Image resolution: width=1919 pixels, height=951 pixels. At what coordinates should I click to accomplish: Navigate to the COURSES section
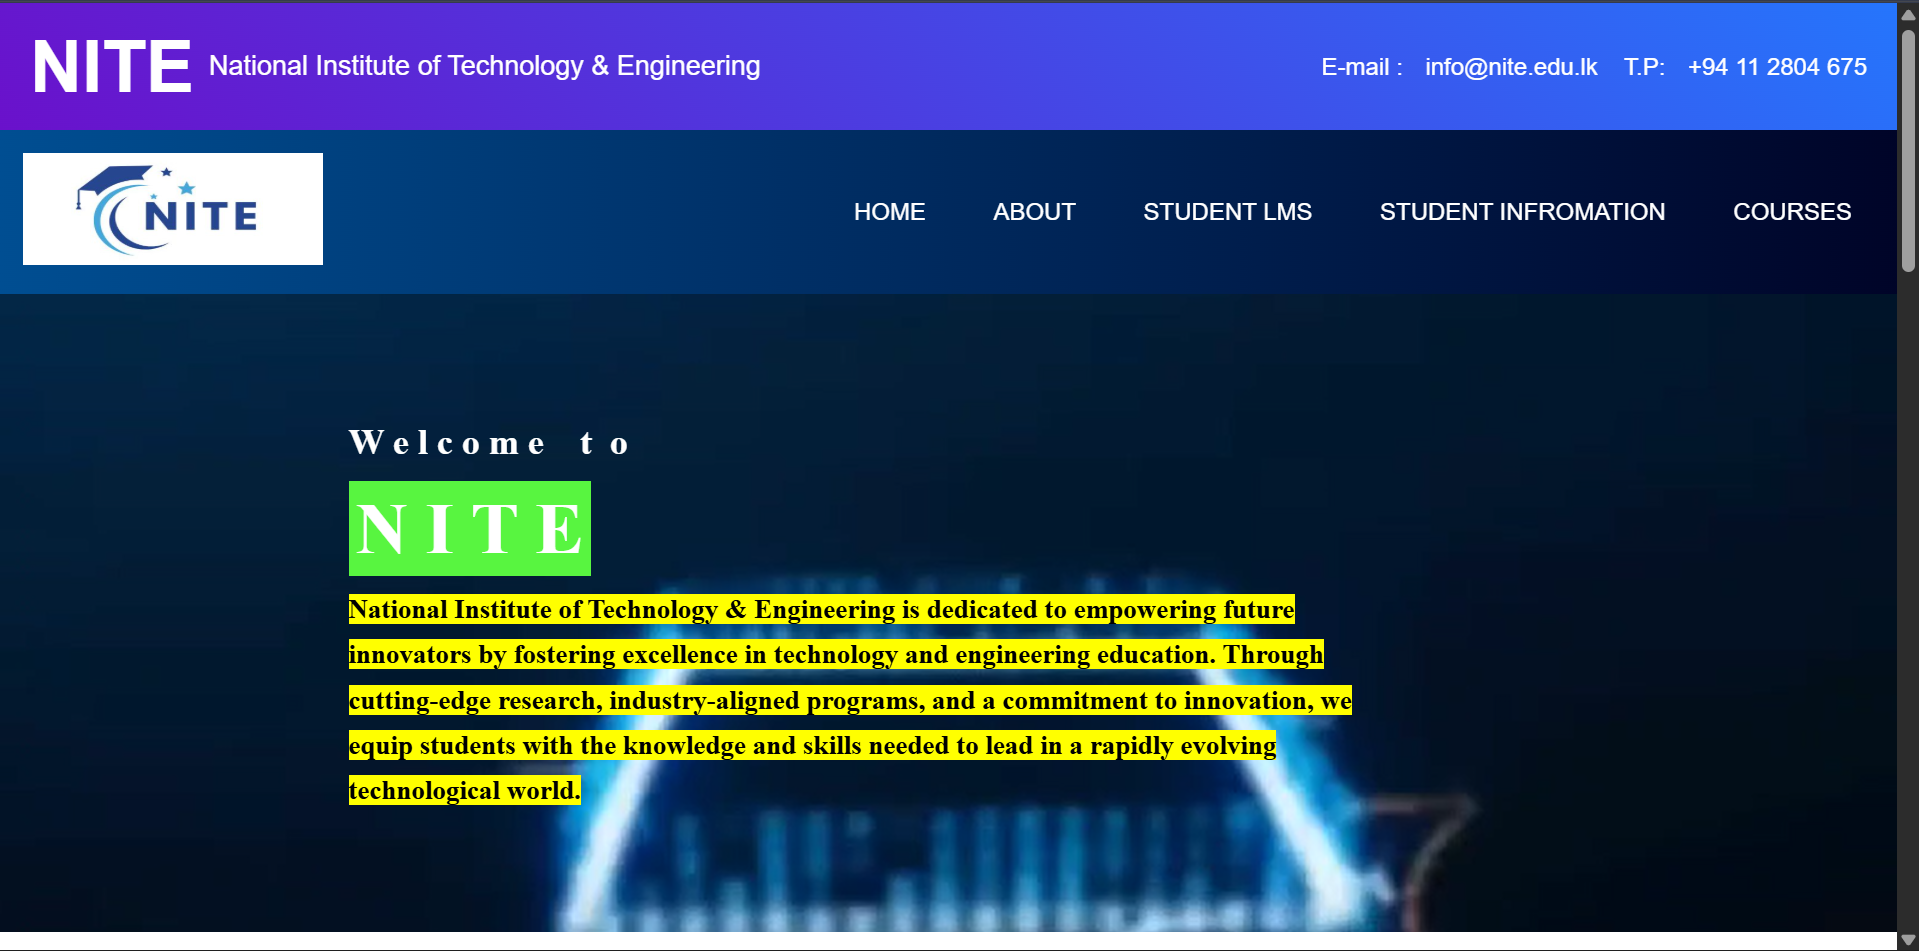(x=1791, y=212)
